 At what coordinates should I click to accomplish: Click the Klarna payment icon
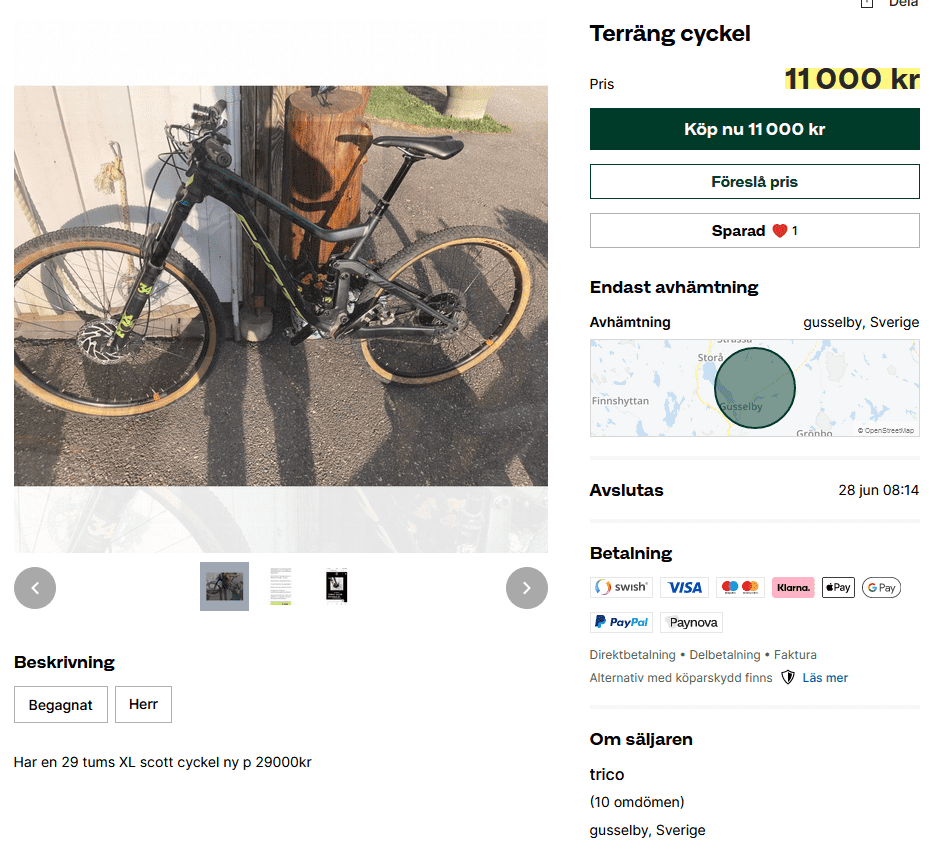pos(793,588)
